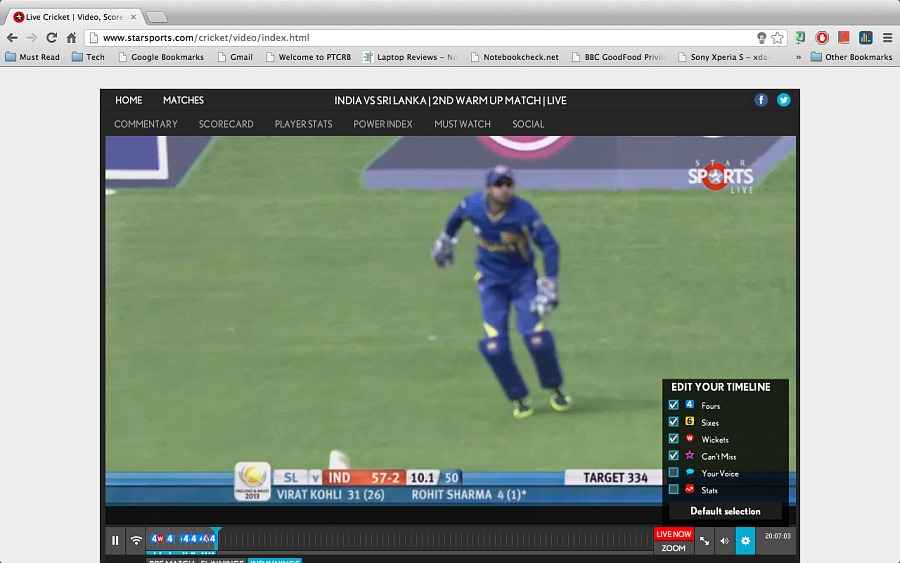Switch to the SCORECARD tab

tap(226, 124)
